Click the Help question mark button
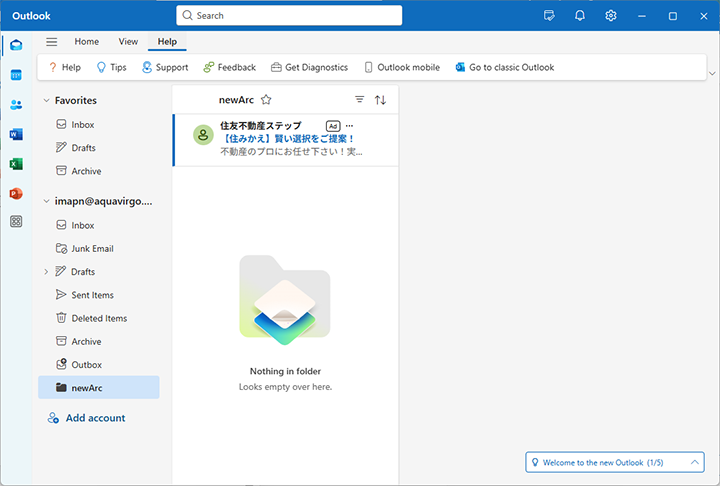The image size is (720, 486). click(x=64, y=68)
